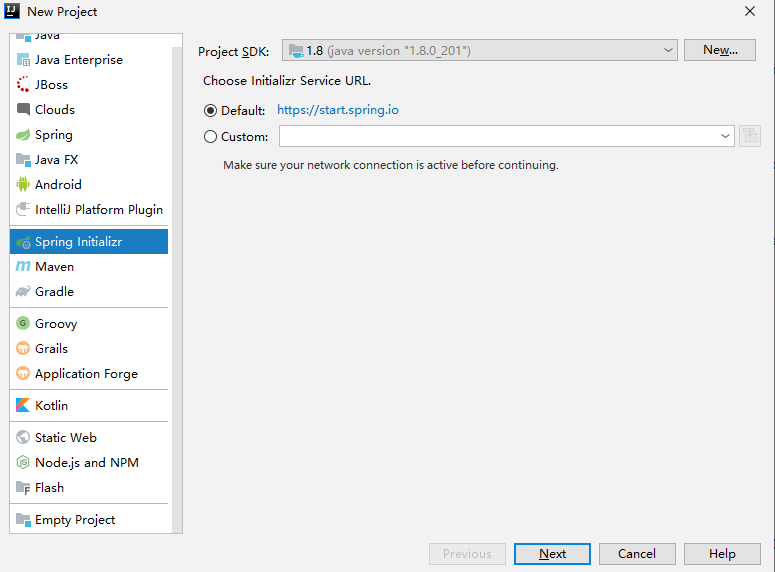Select Empty Project label

click(75, 520)
